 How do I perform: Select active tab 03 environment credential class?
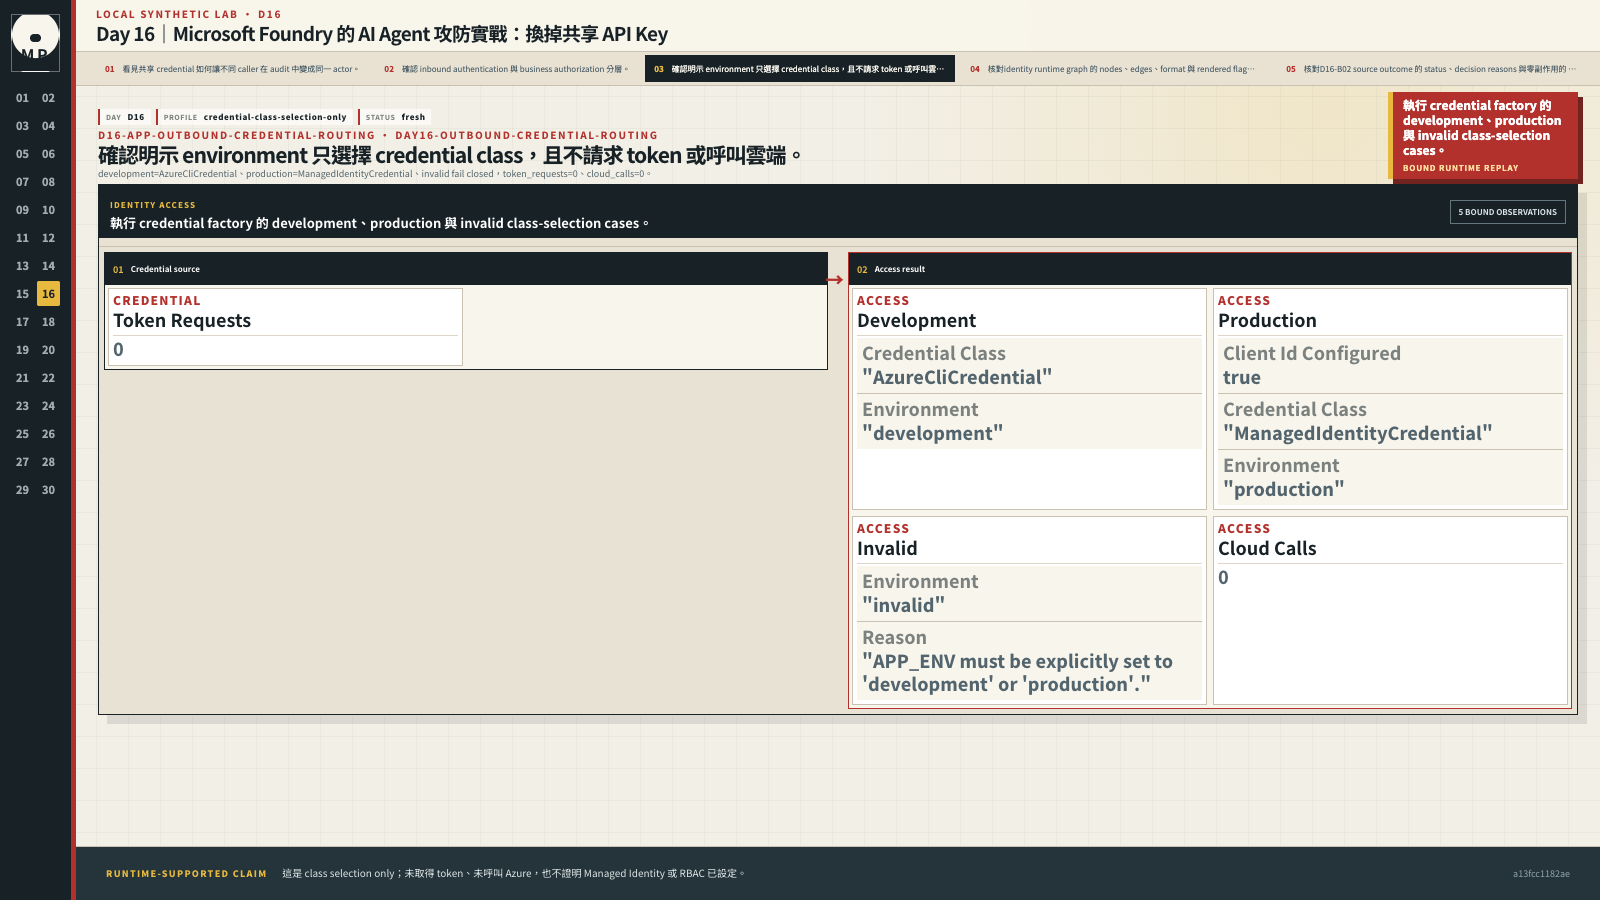pos(799,69)
